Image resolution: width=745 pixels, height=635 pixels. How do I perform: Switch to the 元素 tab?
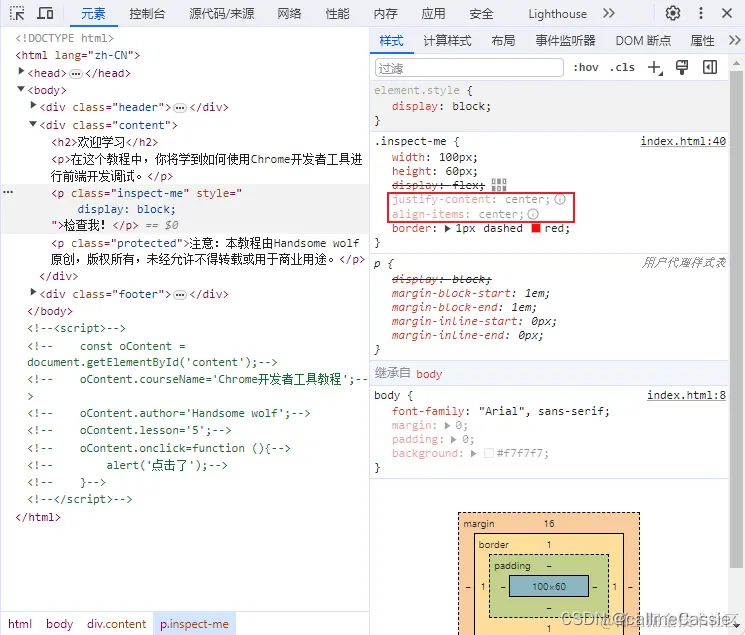(x=93, y=14)
